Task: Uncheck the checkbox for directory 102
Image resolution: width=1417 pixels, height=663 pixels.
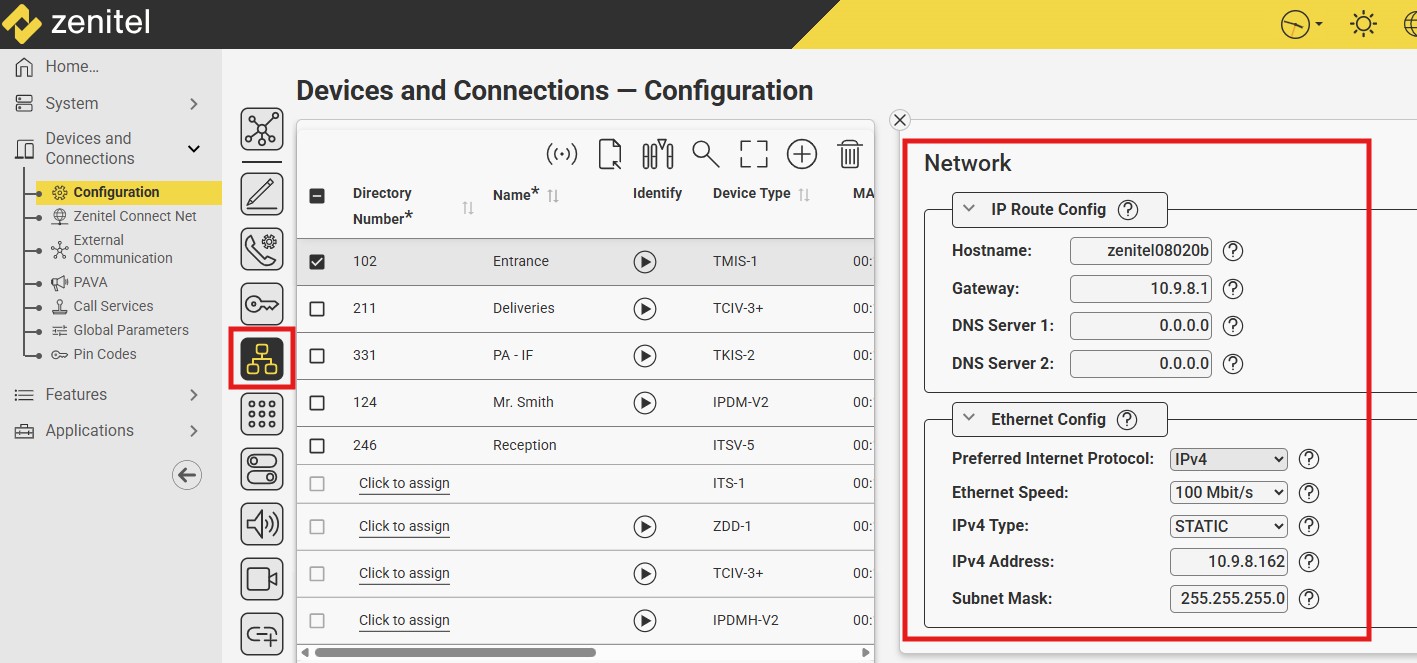Action: coord(317,262)
